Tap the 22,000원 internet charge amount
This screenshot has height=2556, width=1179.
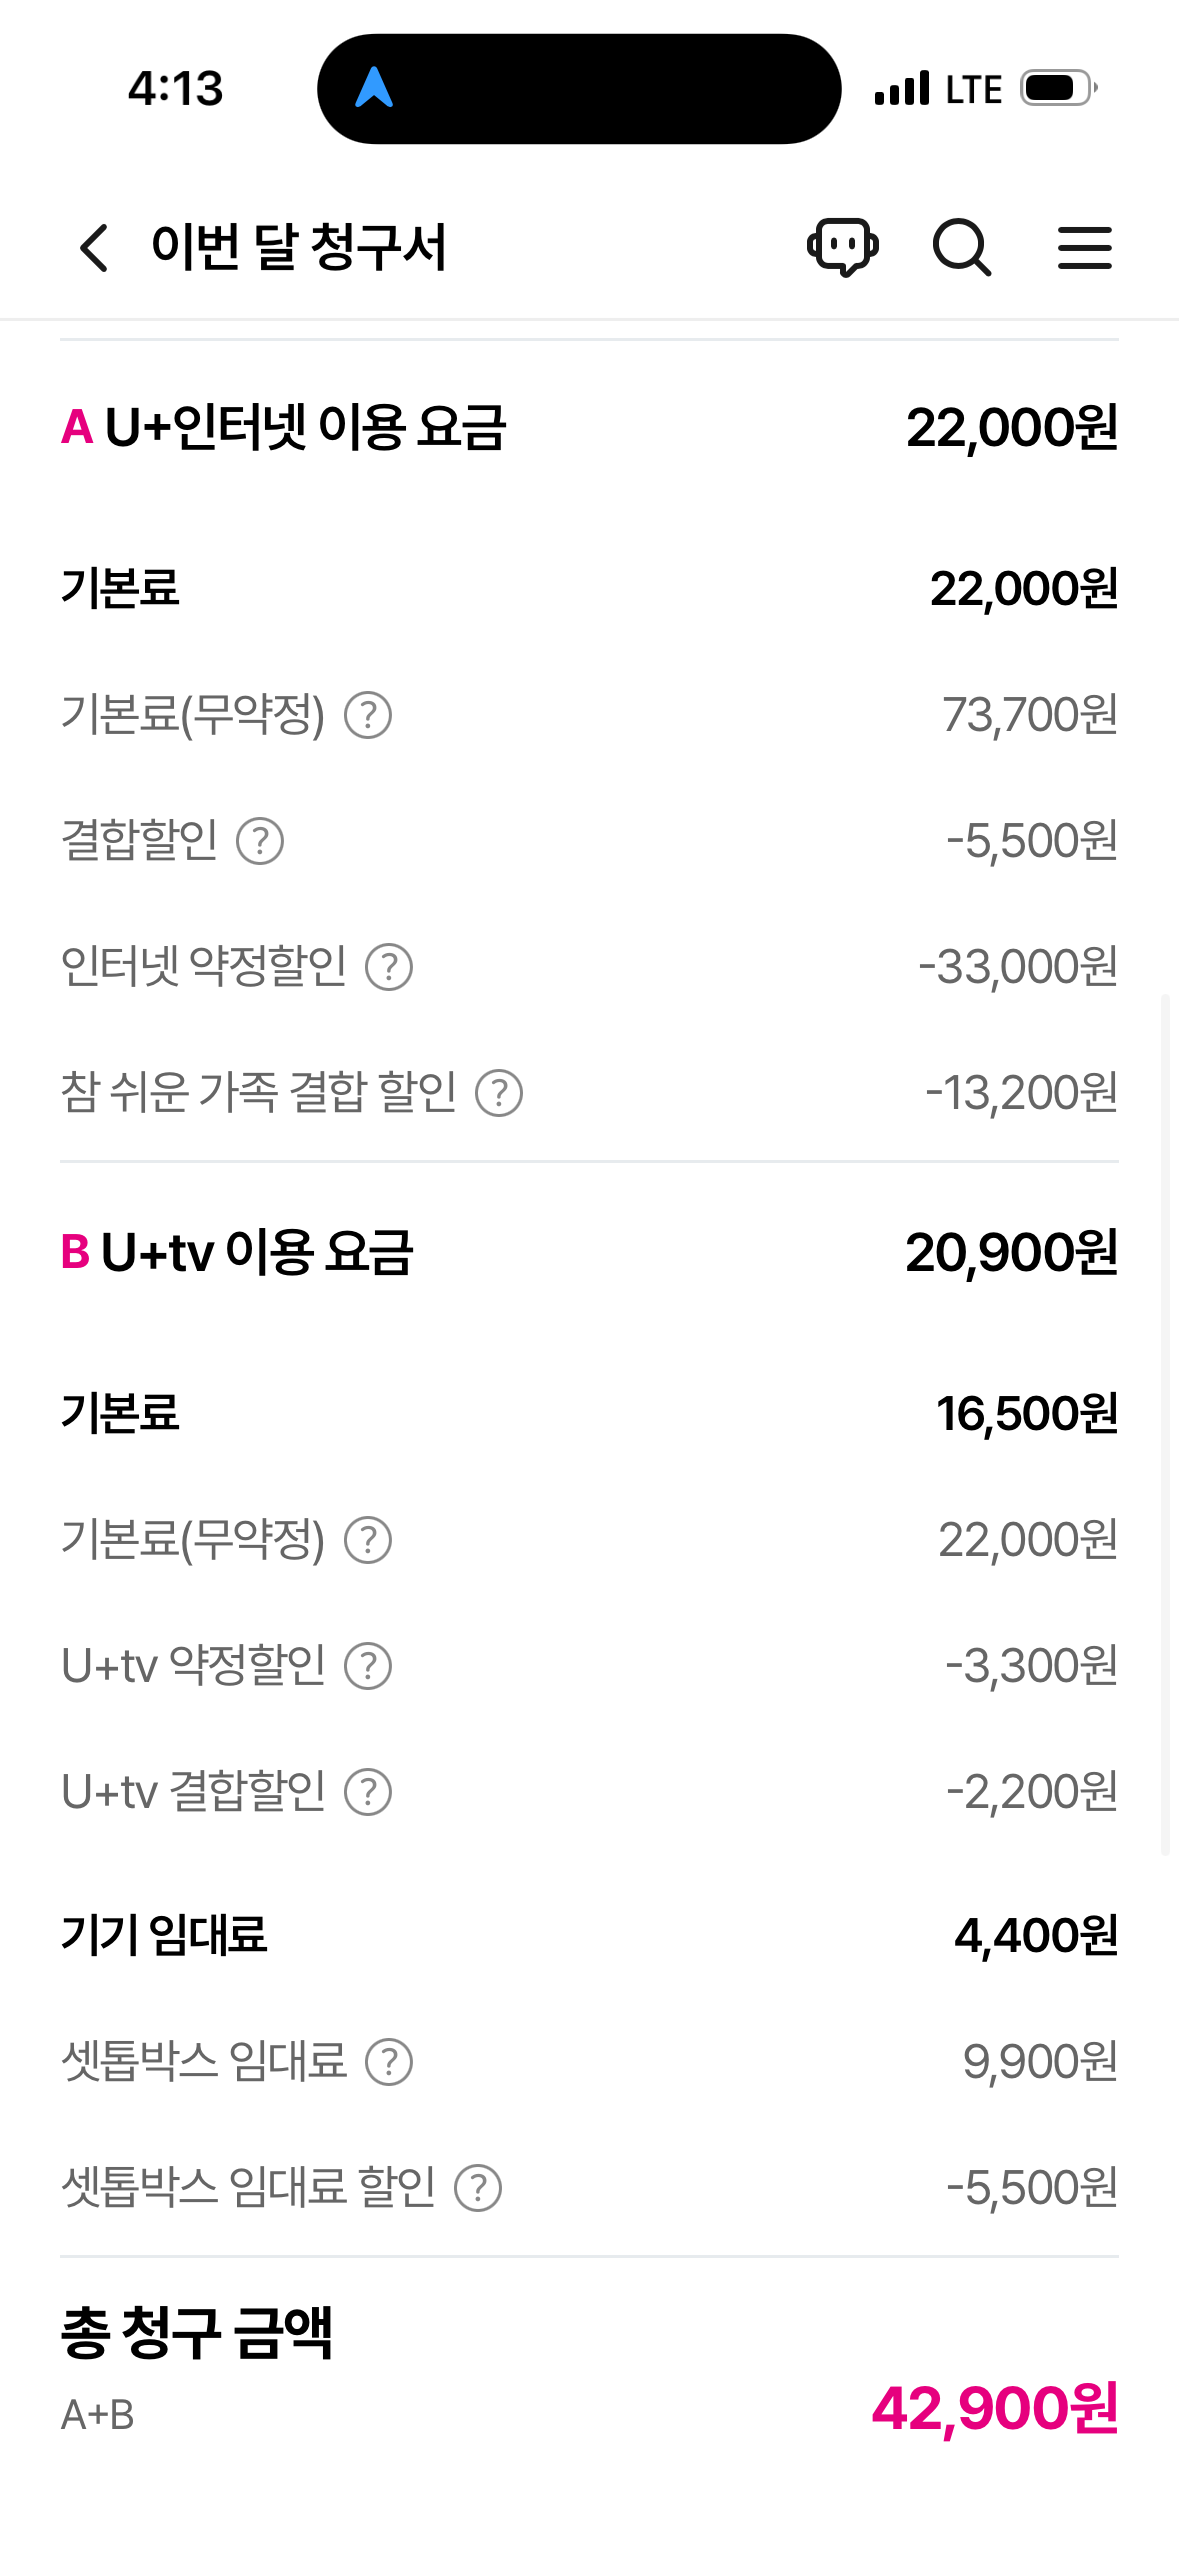point(1011,428)
